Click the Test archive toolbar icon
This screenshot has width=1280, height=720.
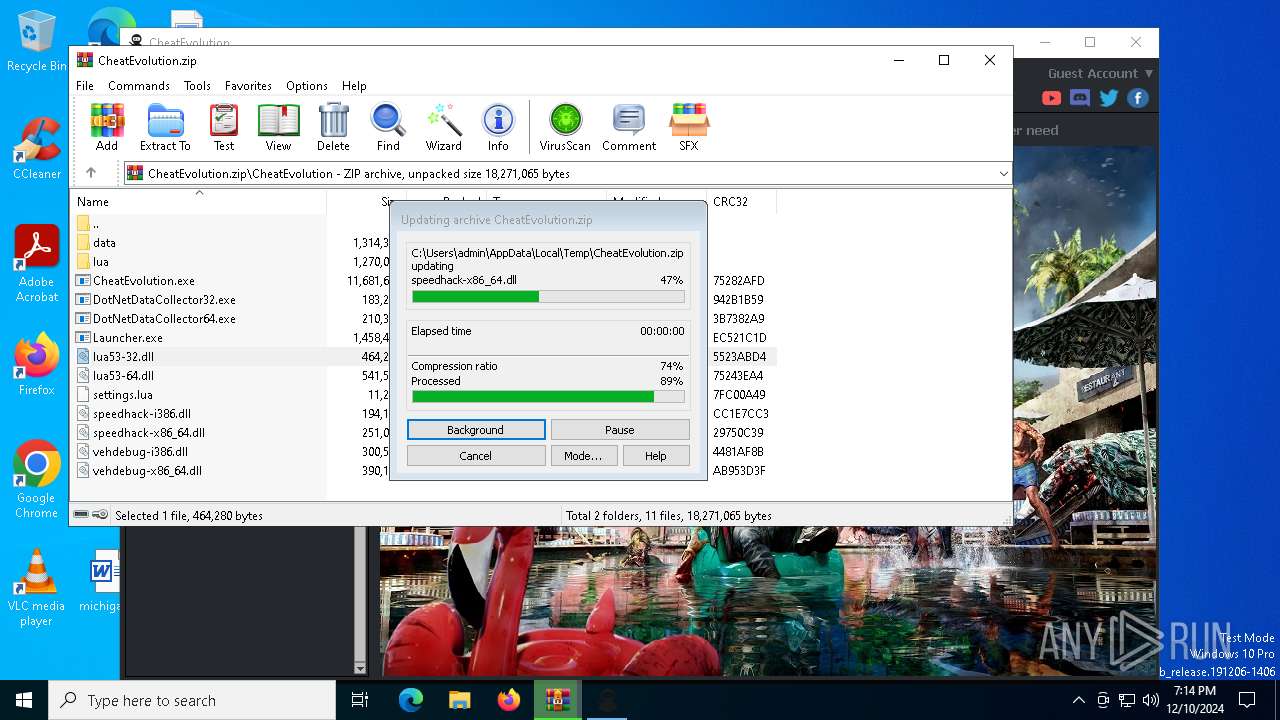pyautogui.click(x=224, y=127)
